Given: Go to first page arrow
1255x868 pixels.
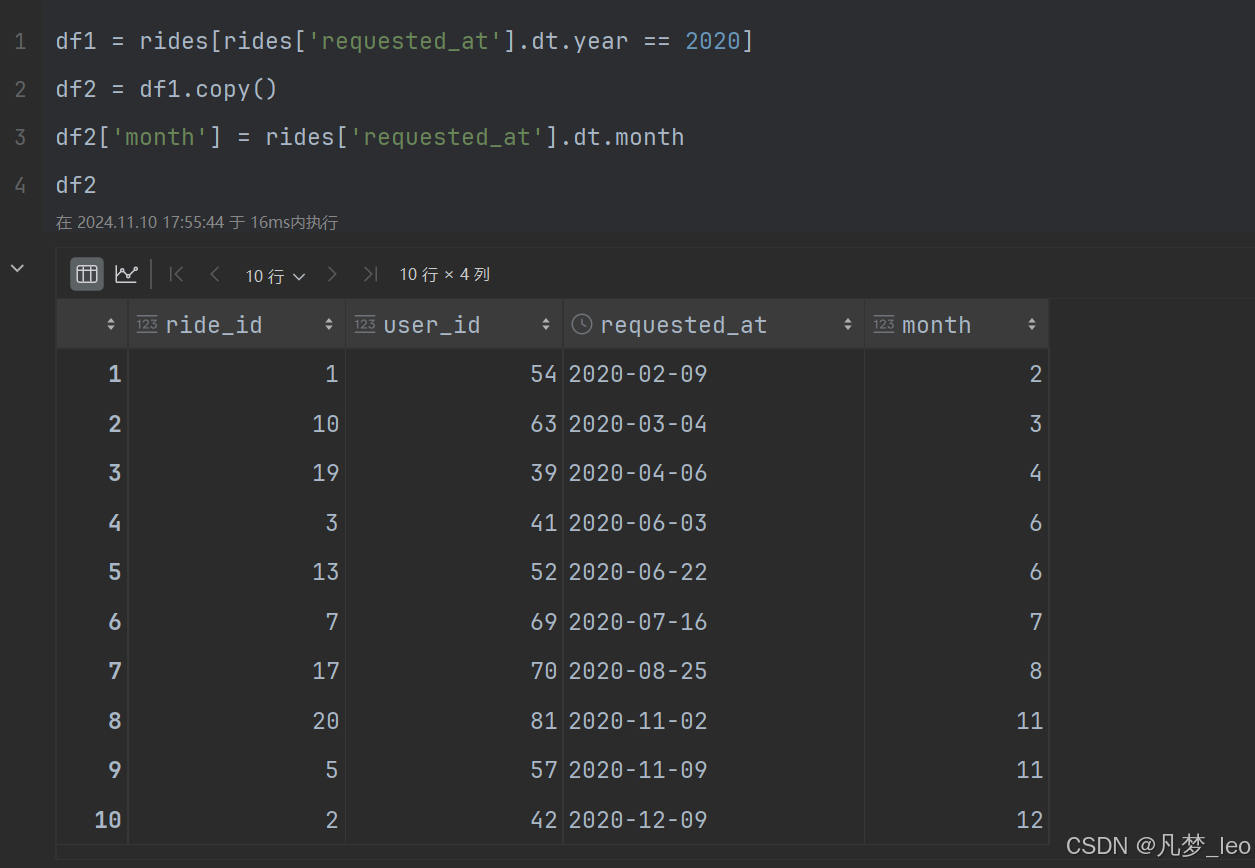Looking at the screenshot, I should [x=176, y=274].
